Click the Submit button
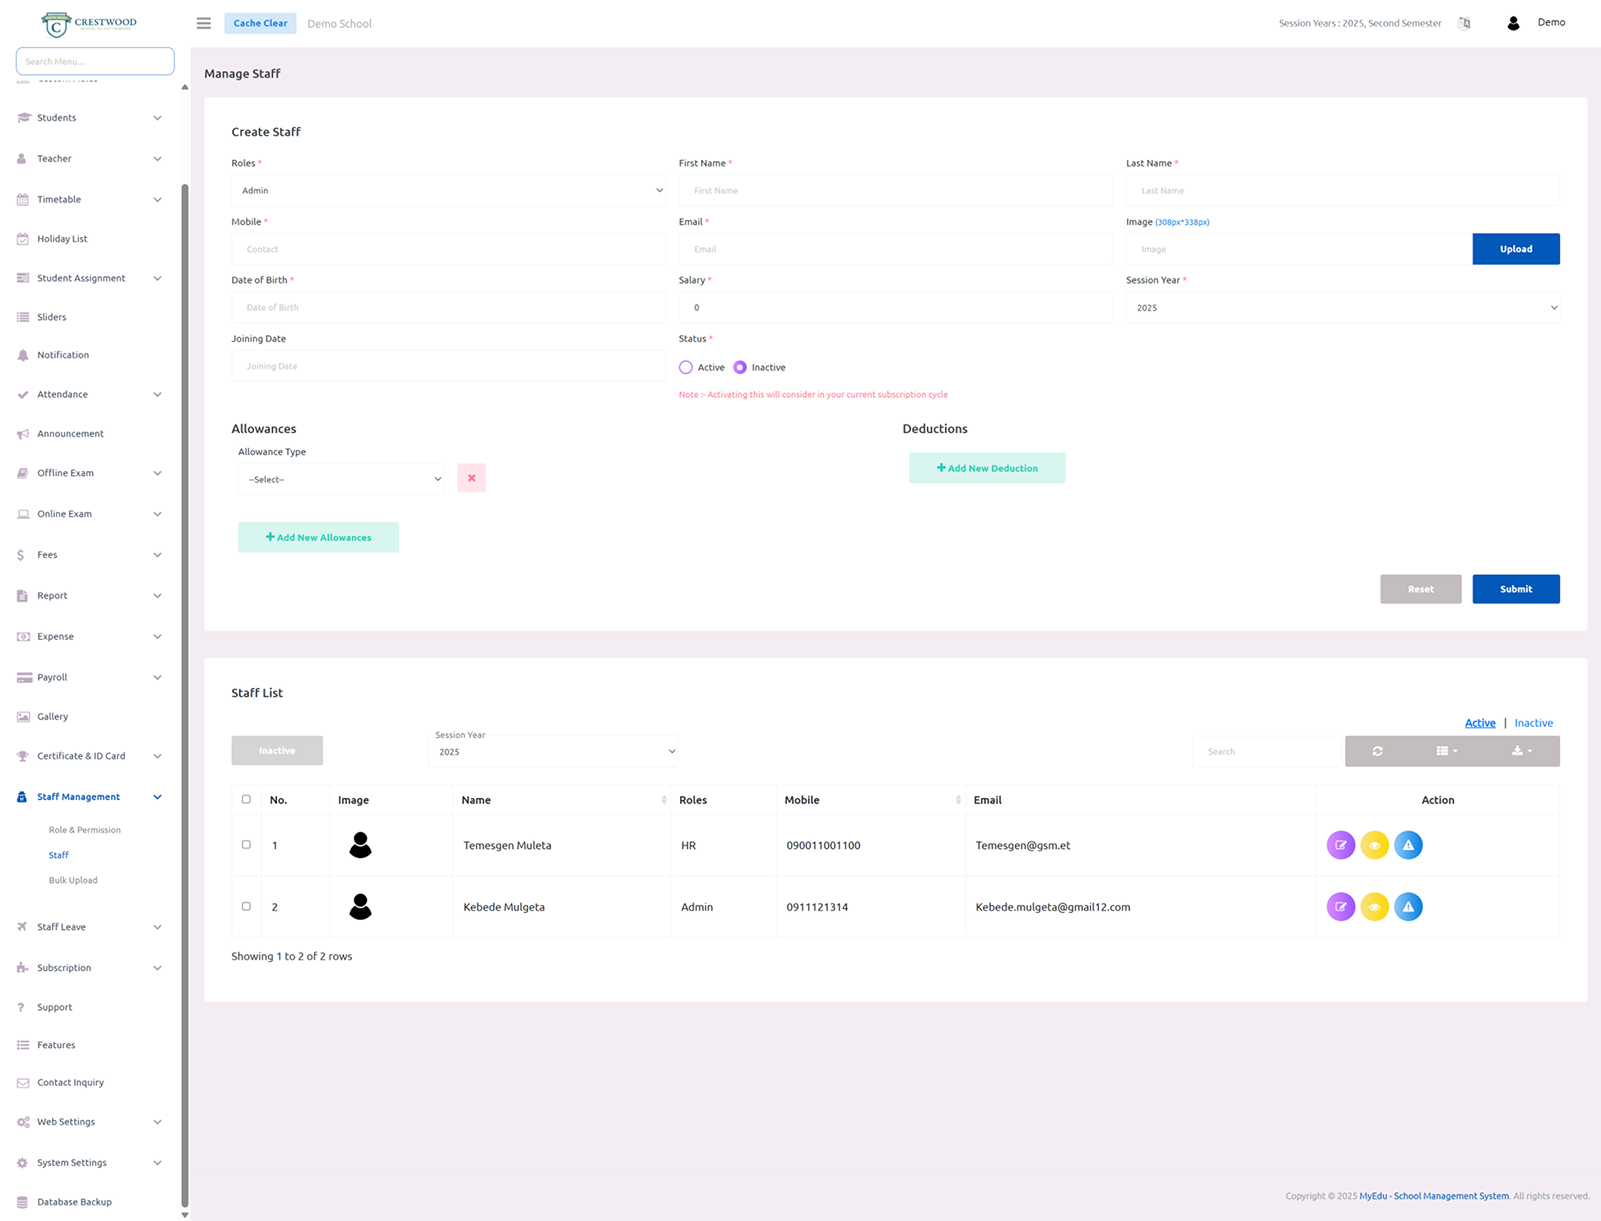 [1515, 589]
